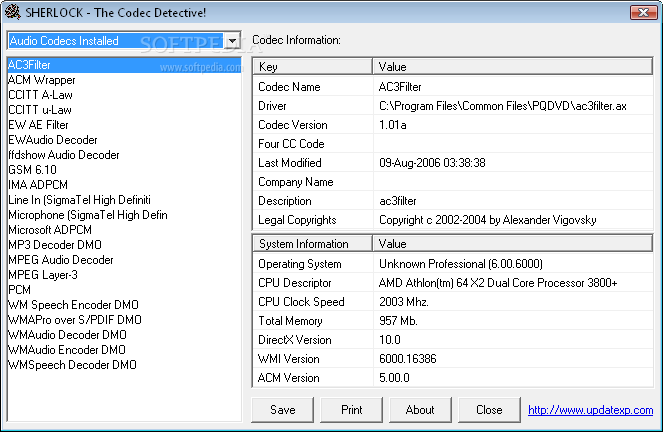The height and width of the screenshot is (432, 663).
Task: Click the System Information column header
Action: (x=312, y=244)
